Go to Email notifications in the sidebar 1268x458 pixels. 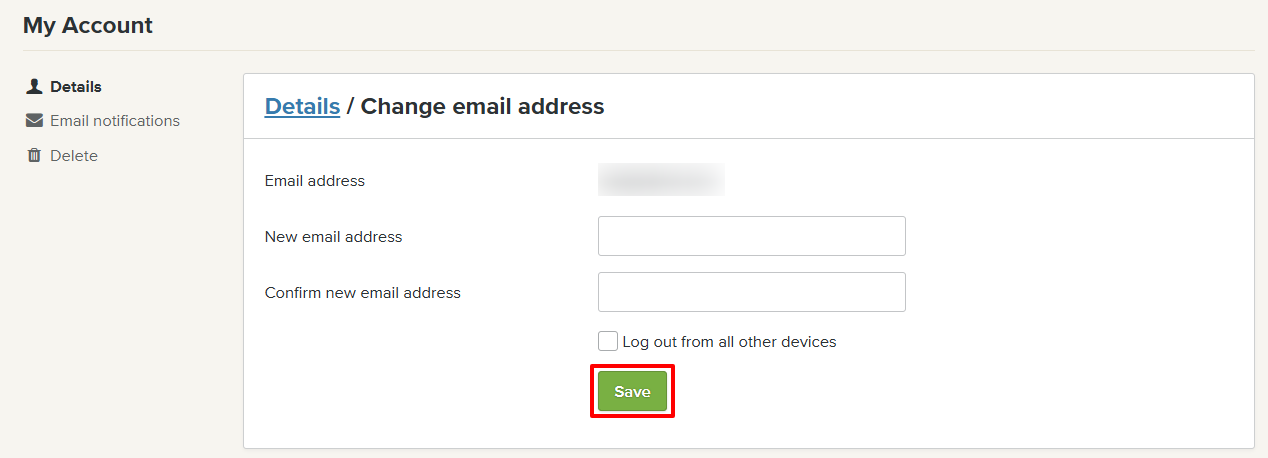click(x=115, y=121)
